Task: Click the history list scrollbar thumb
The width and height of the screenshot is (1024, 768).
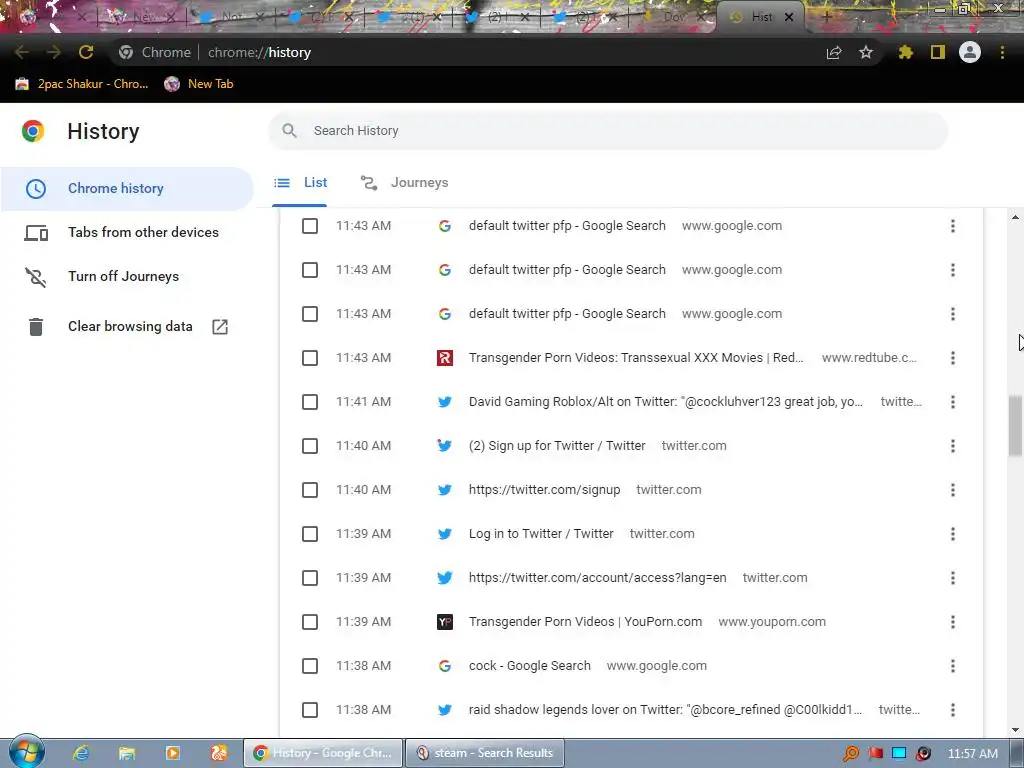Action: pyautogui.click(x=1016, y=426)
